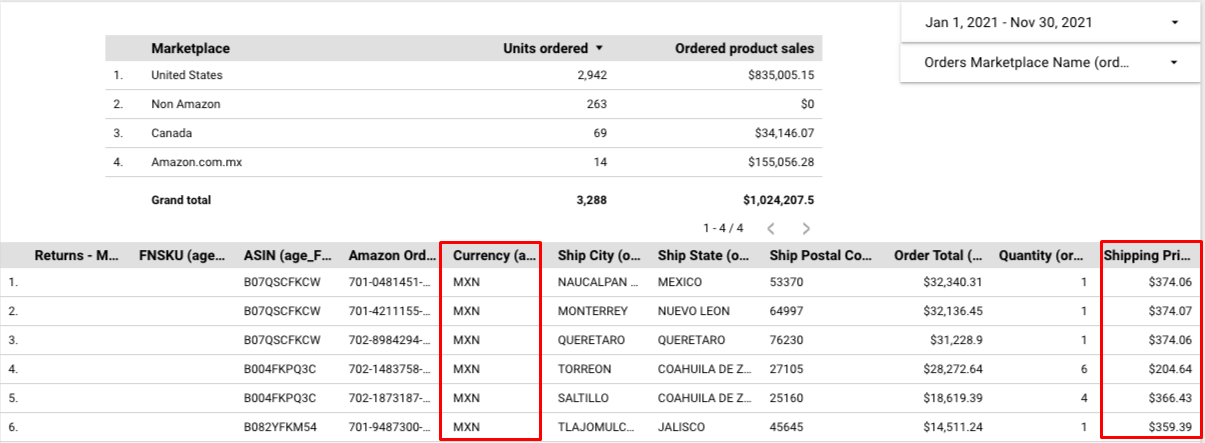Click the Amazon Order column header
Screen dimensions: 1205x443
click(389, 256)
